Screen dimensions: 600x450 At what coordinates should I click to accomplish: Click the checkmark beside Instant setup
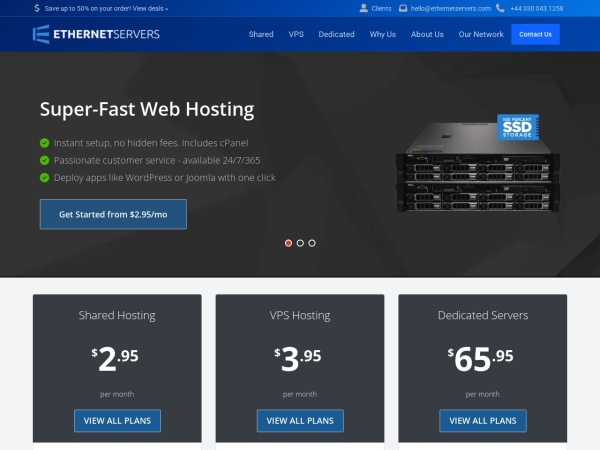(x=44, y=143)
